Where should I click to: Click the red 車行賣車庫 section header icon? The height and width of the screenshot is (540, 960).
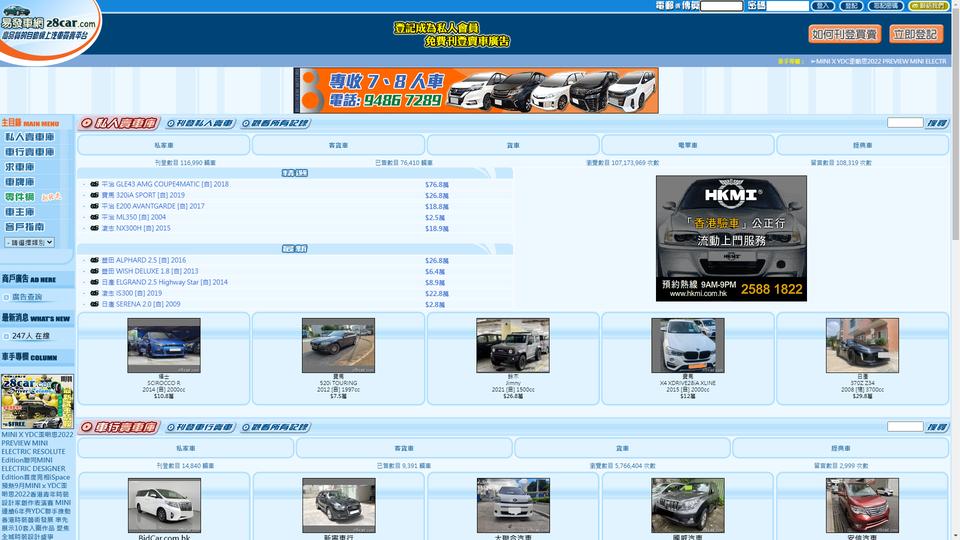119,427
